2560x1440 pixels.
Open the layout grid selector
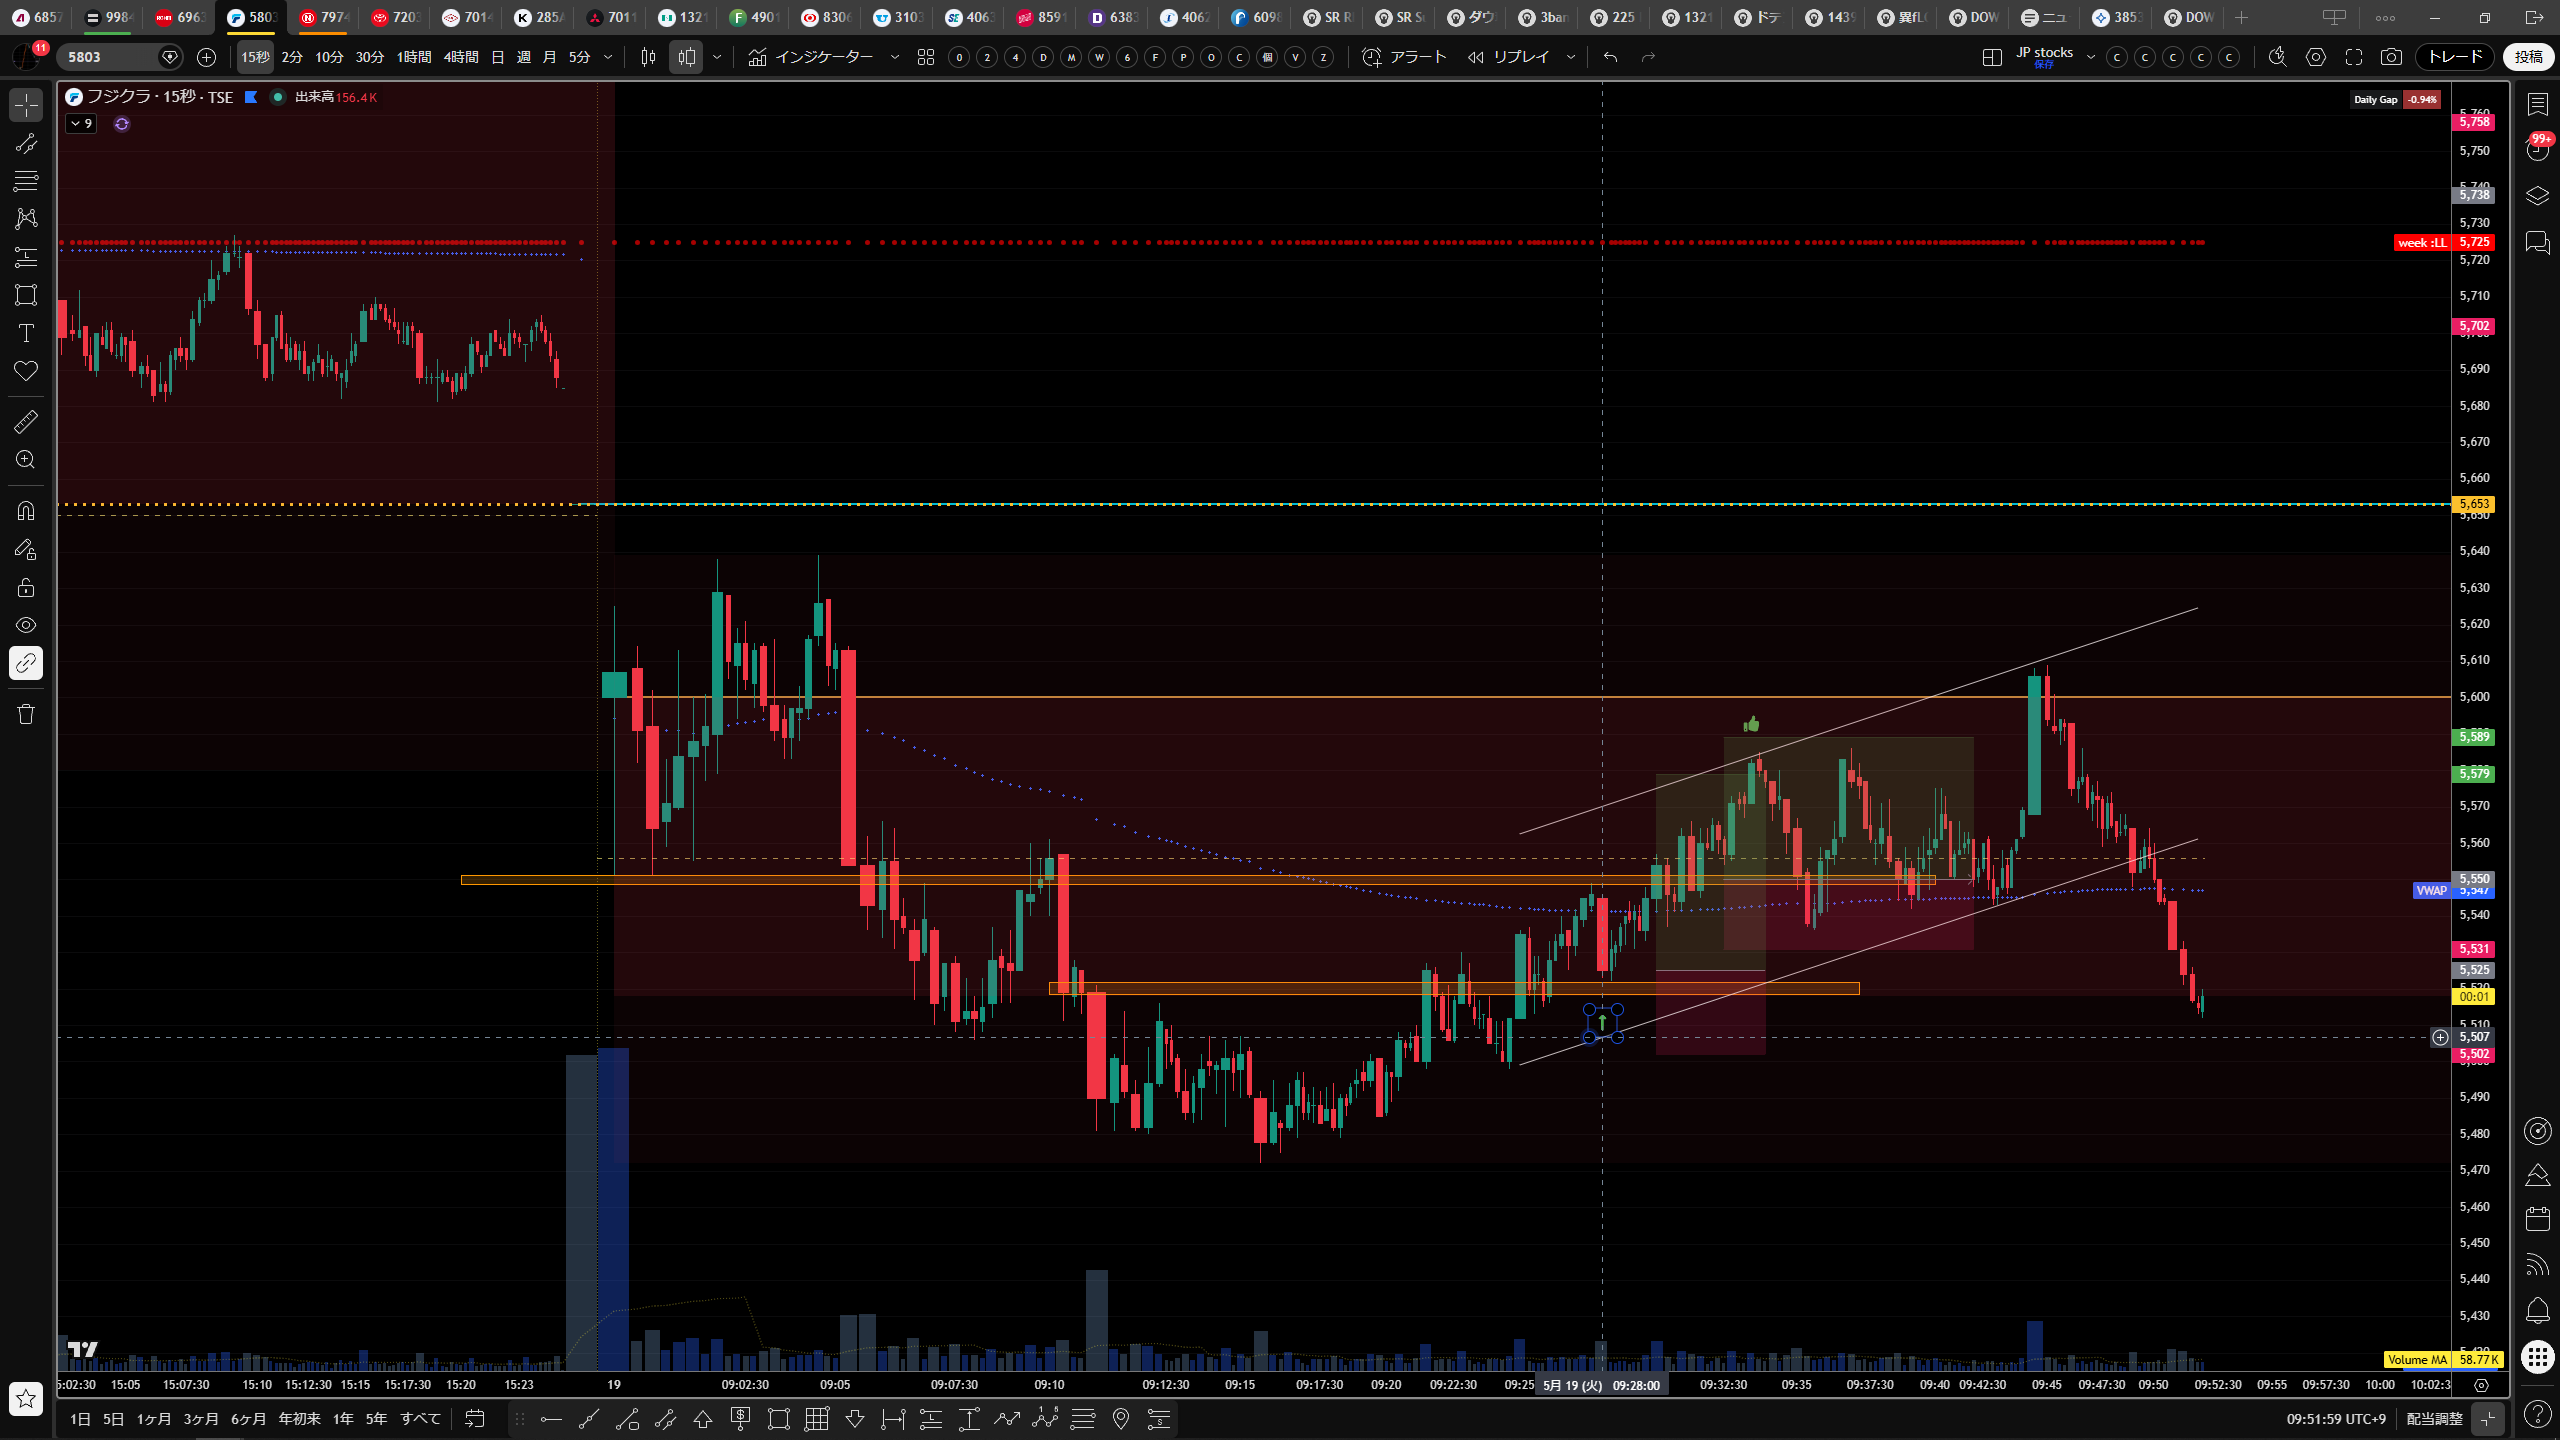point(1992,57)
